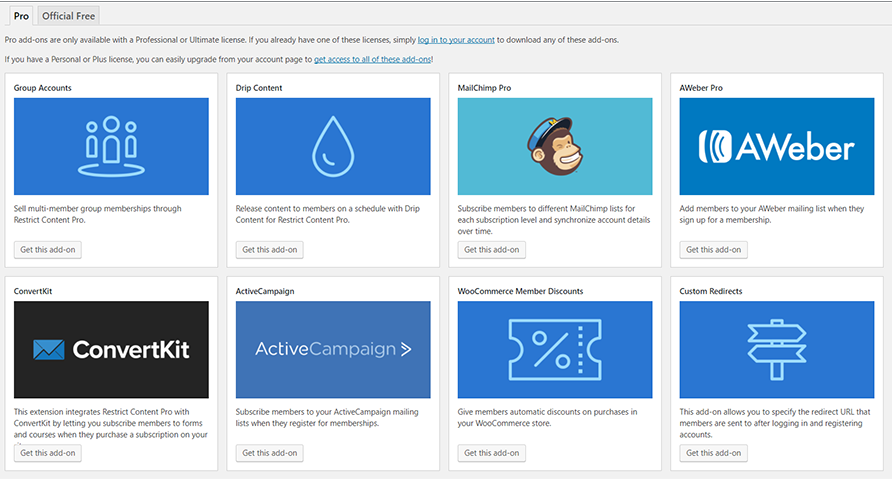Image resolution: width=892 pixels, height=485 pixels.
Task: Click the Custom Redirects signpost icon
Action: pos(776,349)
